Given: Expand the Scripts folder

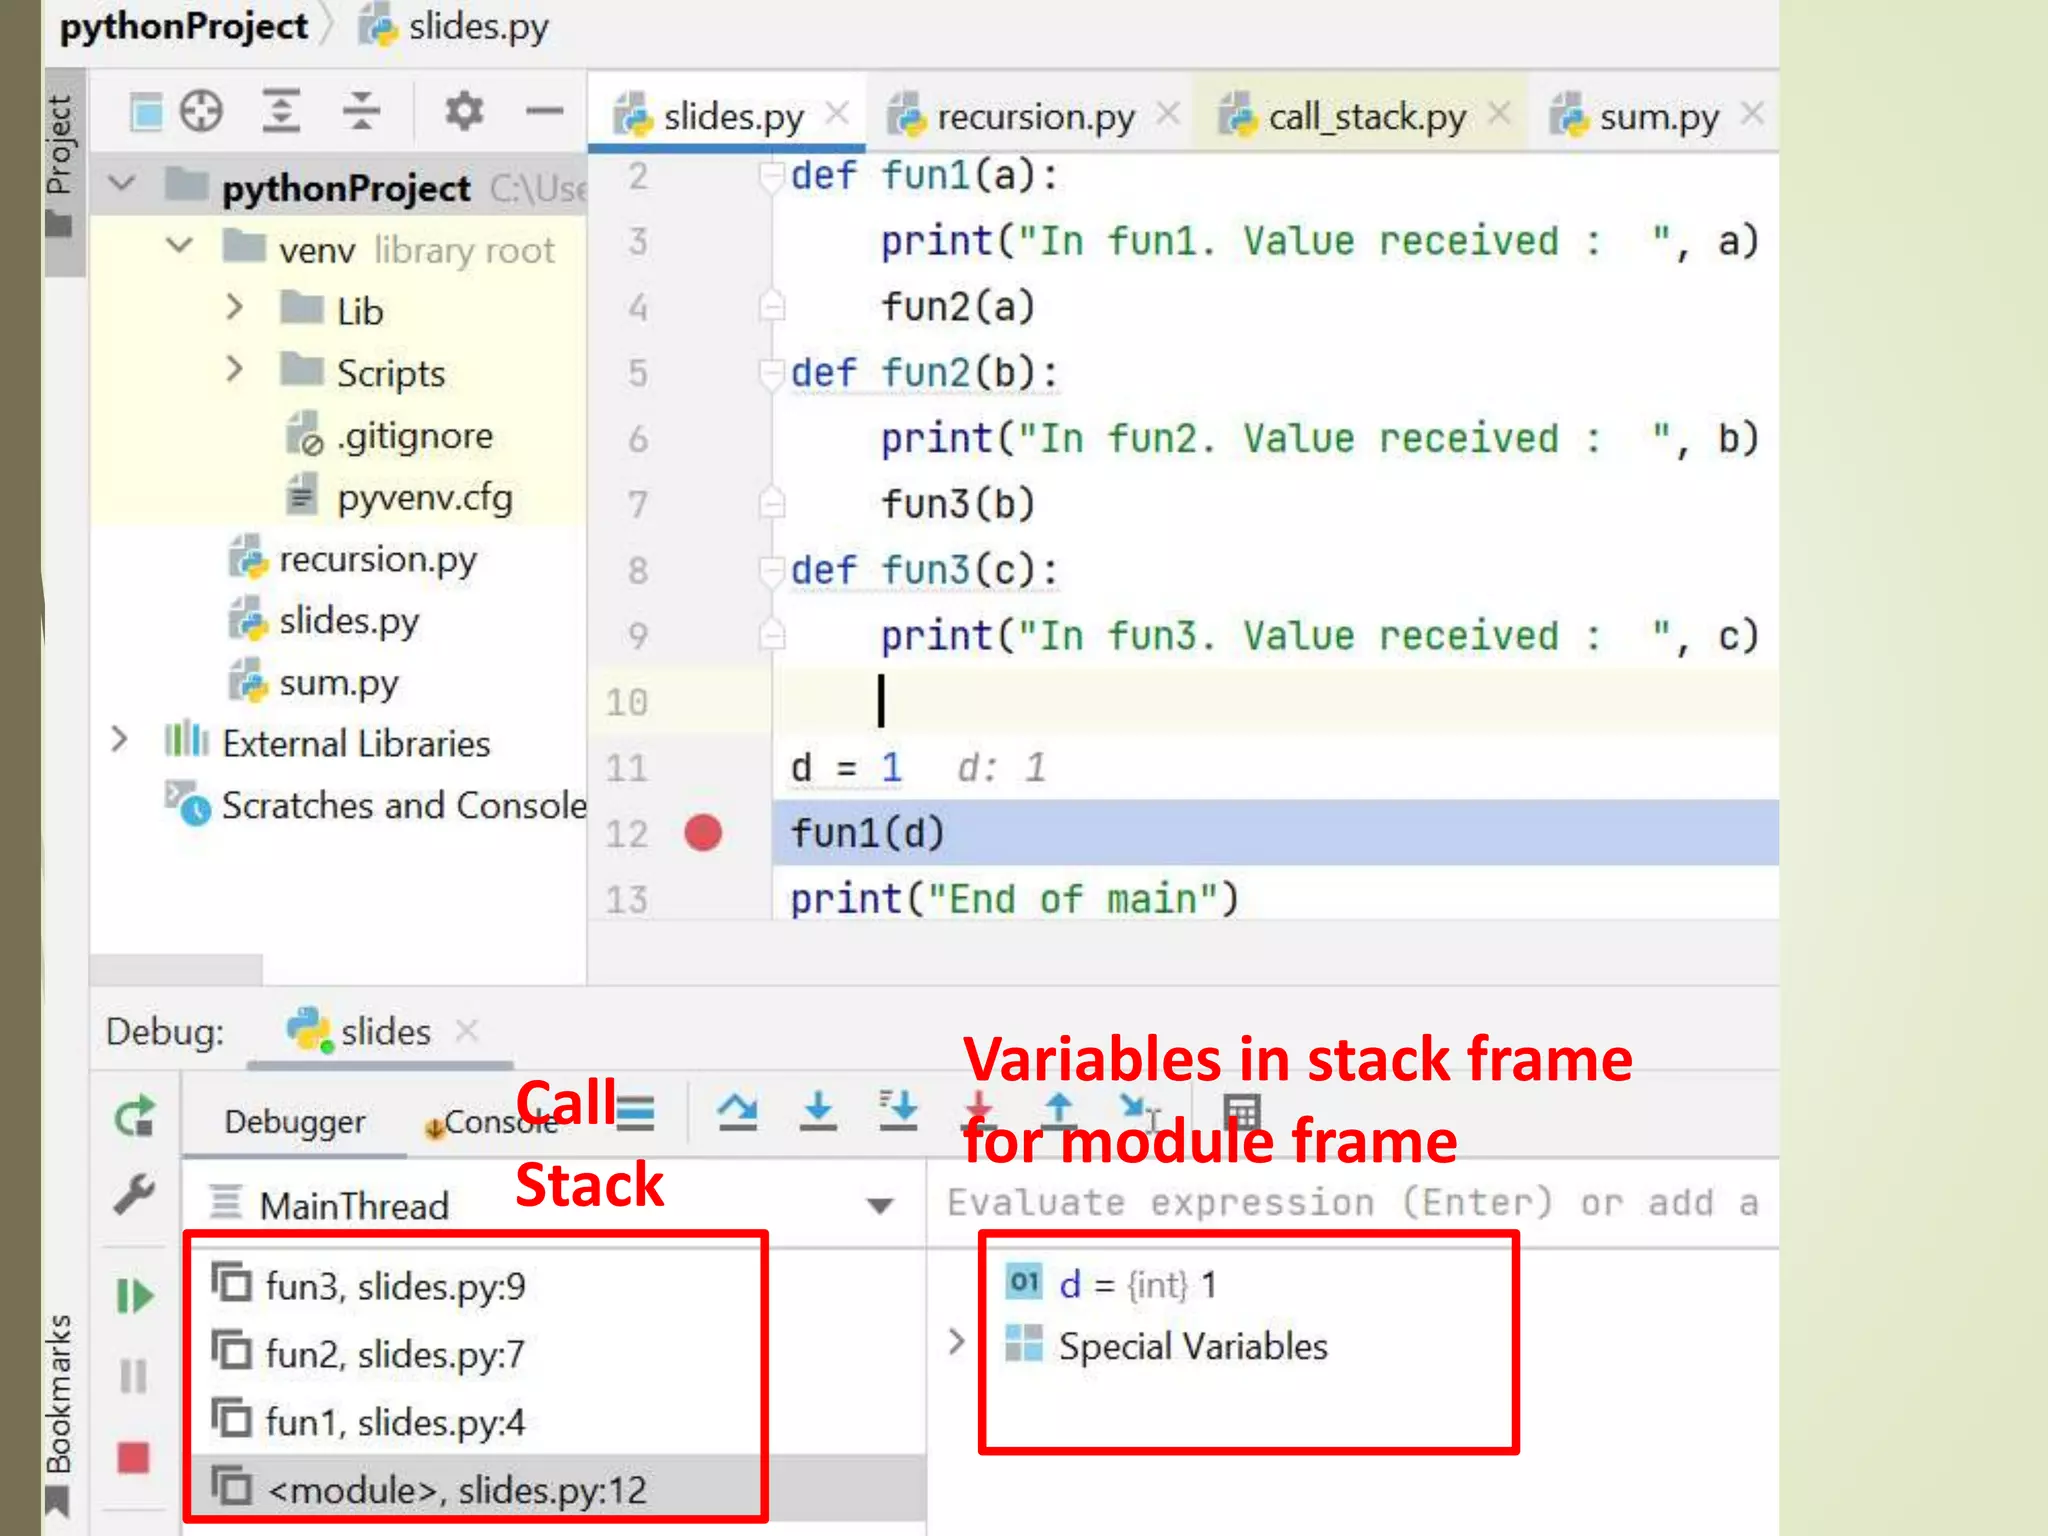Looking at the screenshot, I should (235, 370).
